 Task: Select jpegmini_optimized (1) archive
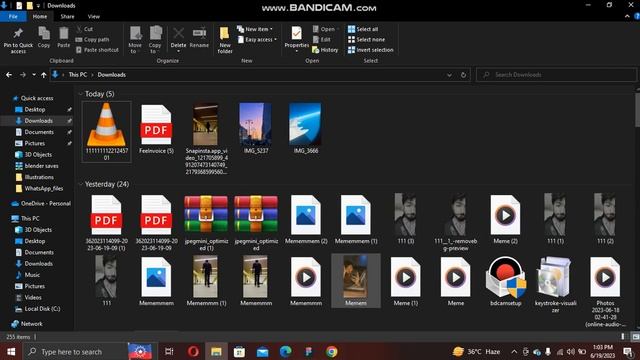coord(206,223)
